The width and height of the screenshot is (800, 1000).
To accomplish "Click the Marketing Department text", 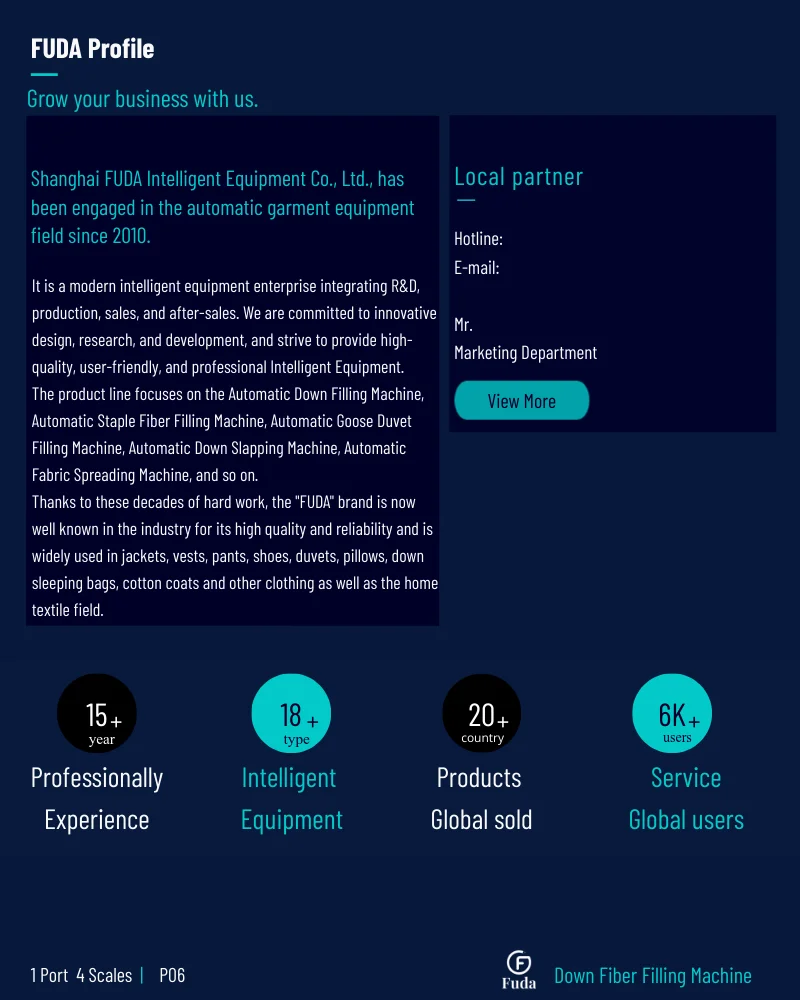I will (525, 353).
